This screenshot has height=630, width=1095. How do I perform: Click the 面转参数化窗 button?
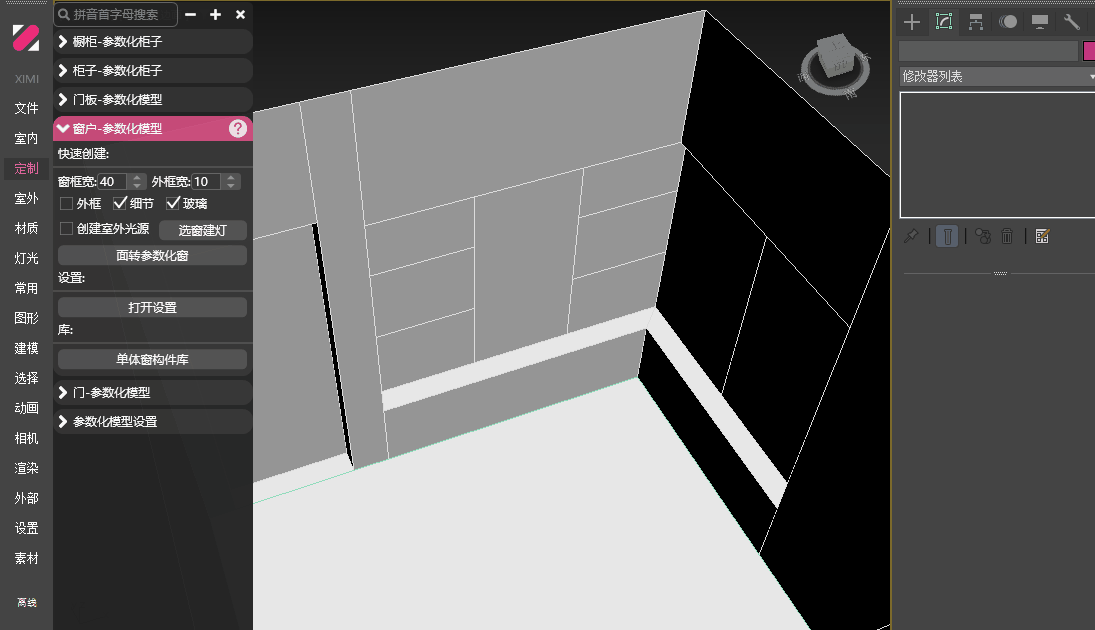(152, 256)
